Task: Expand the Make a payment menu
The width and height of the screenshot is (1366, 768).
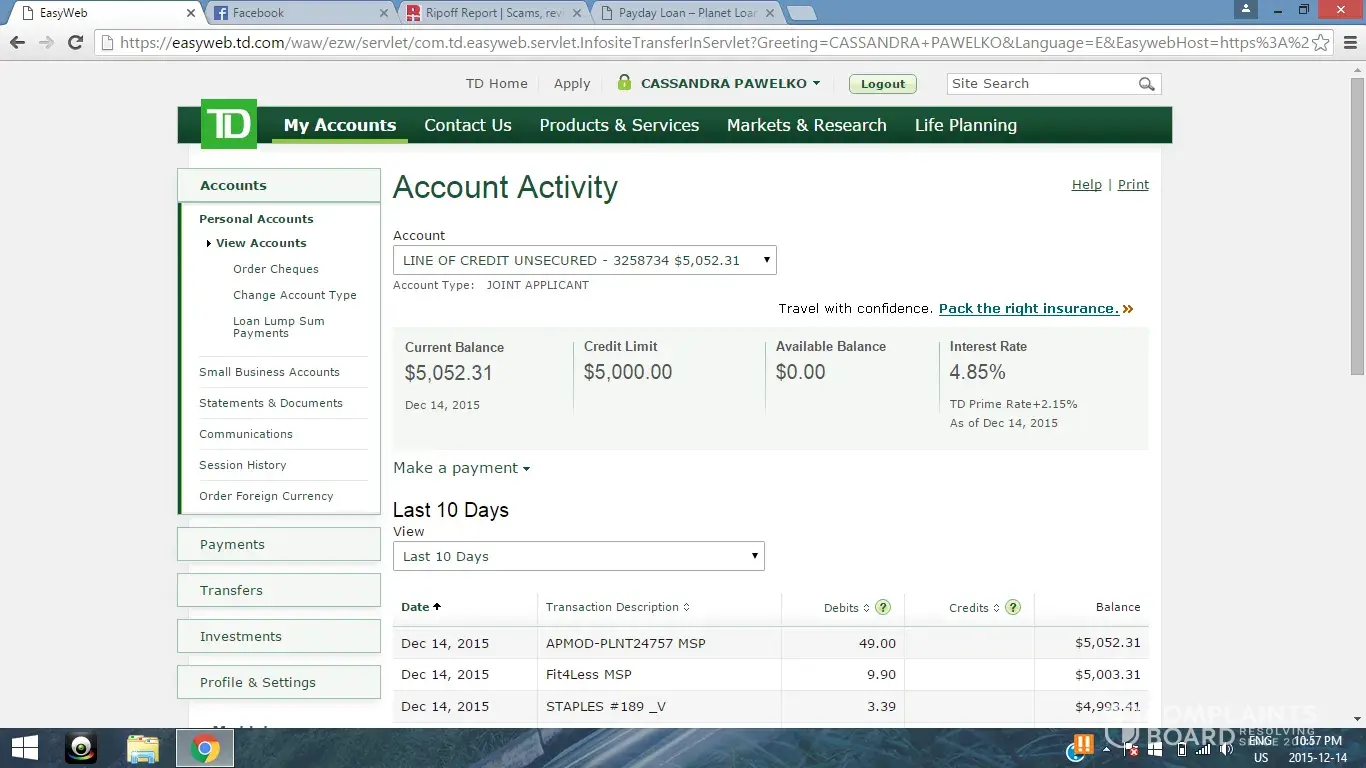Action: [461, 468]
